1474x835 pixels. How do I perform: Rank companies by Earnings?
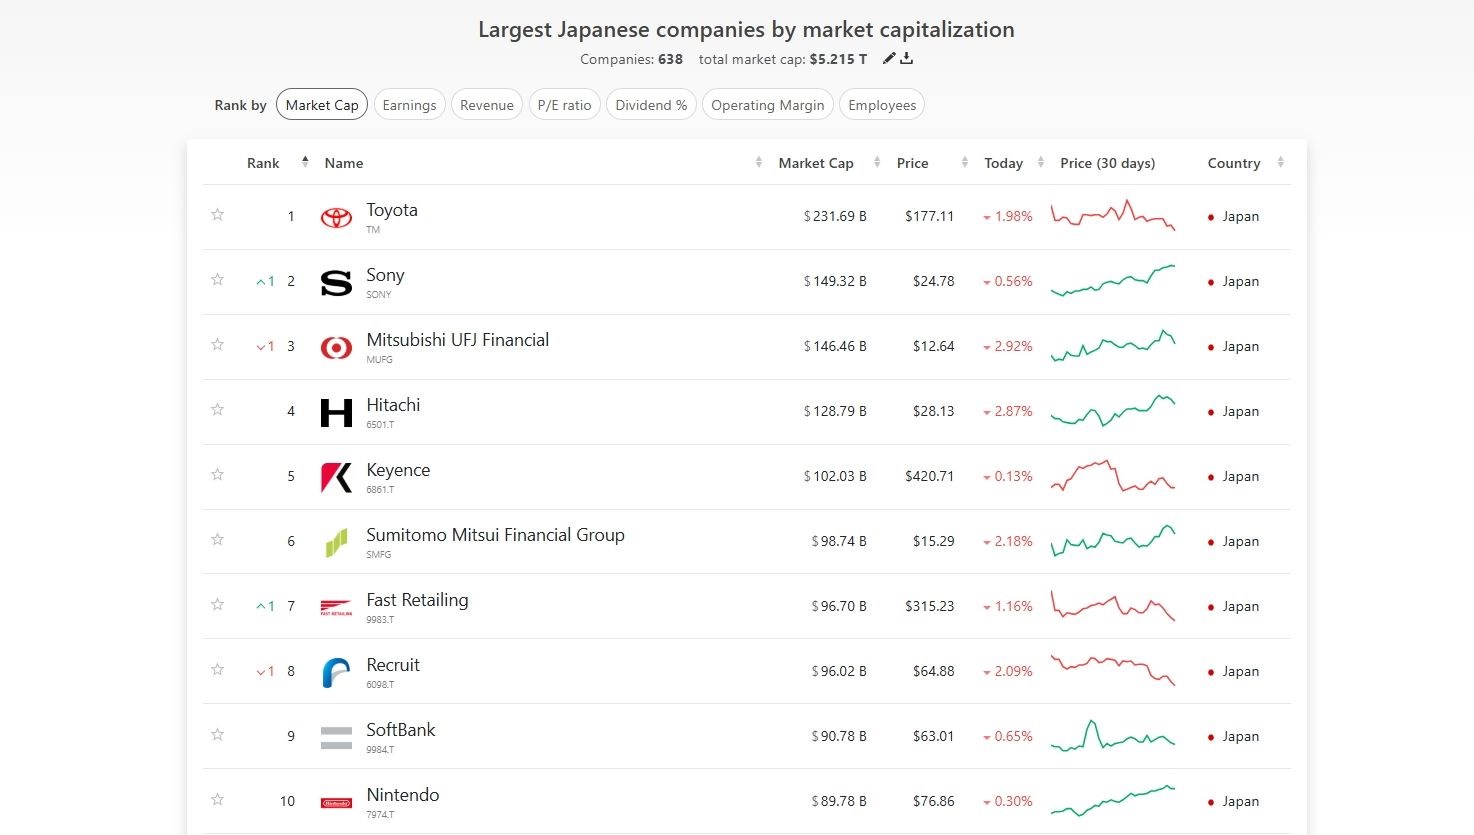pos(409,105)
